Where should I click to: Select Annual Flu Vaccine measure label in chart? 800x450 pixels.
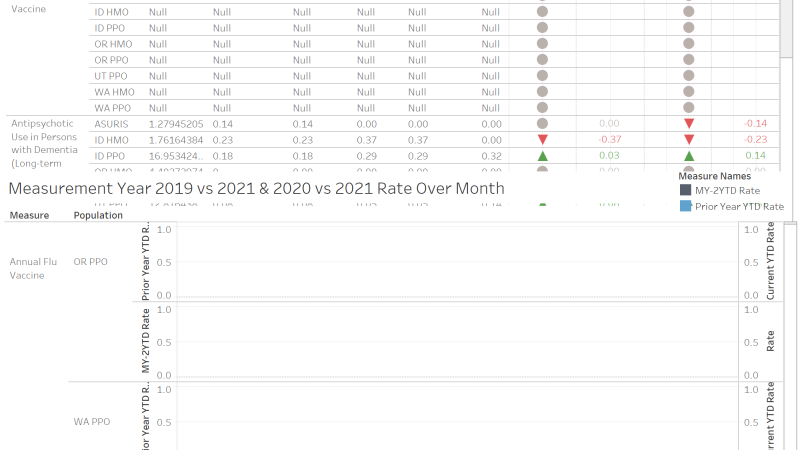[x=27, y=268]
